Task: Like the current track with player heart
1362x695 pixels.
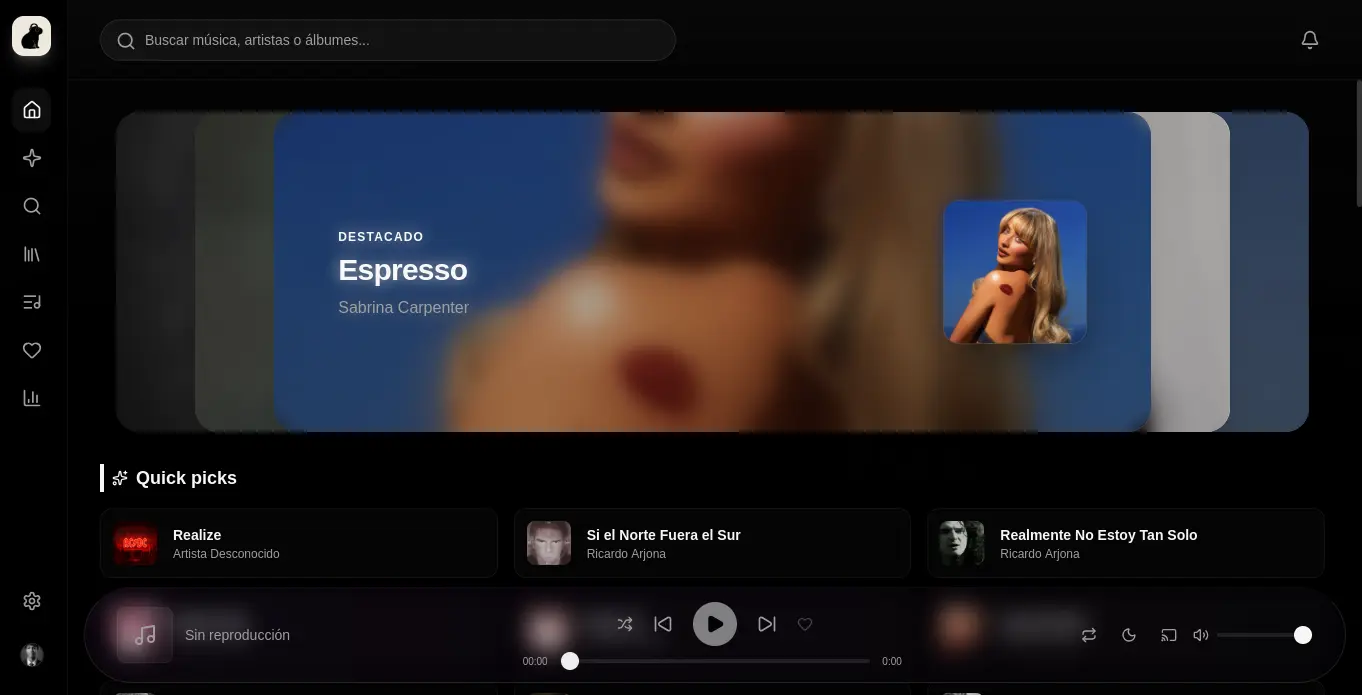Action: 805,624
